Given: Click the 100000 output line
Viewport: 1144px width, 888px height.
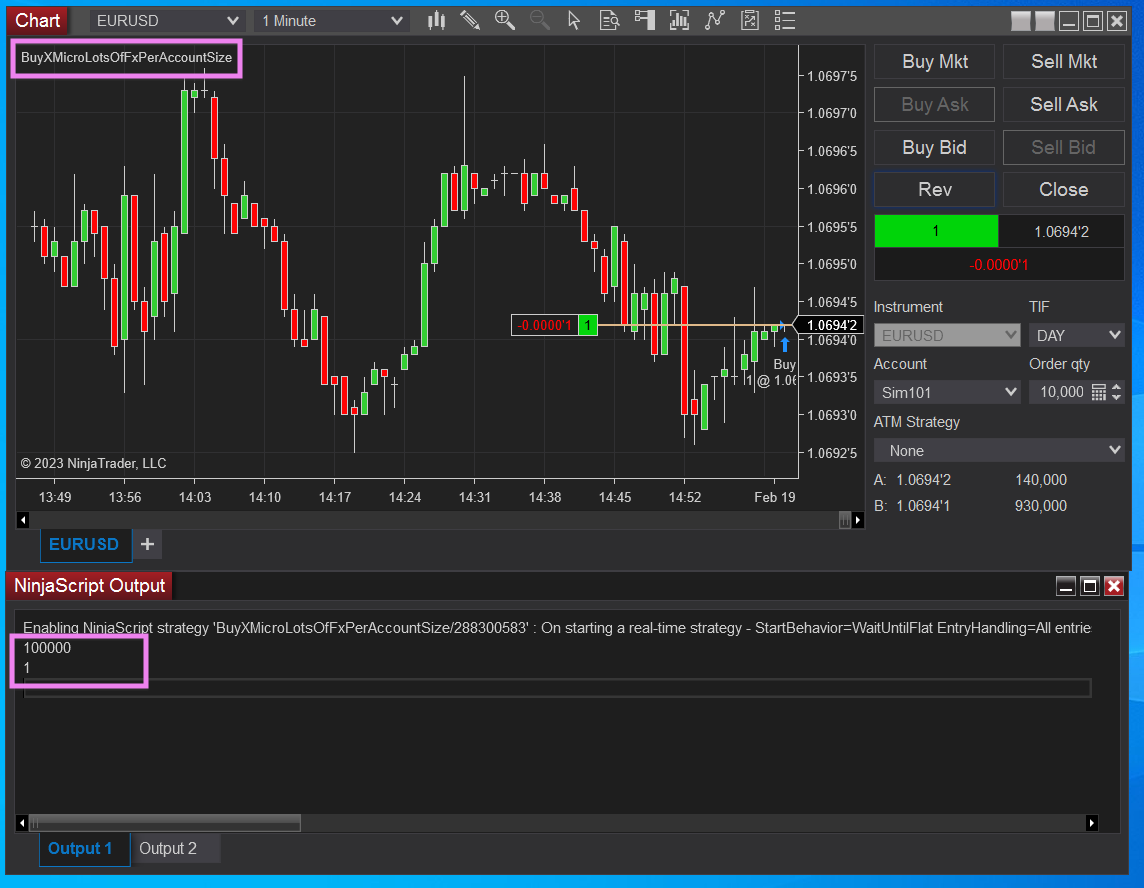Looking at the screenshot, I should [47, 648].
